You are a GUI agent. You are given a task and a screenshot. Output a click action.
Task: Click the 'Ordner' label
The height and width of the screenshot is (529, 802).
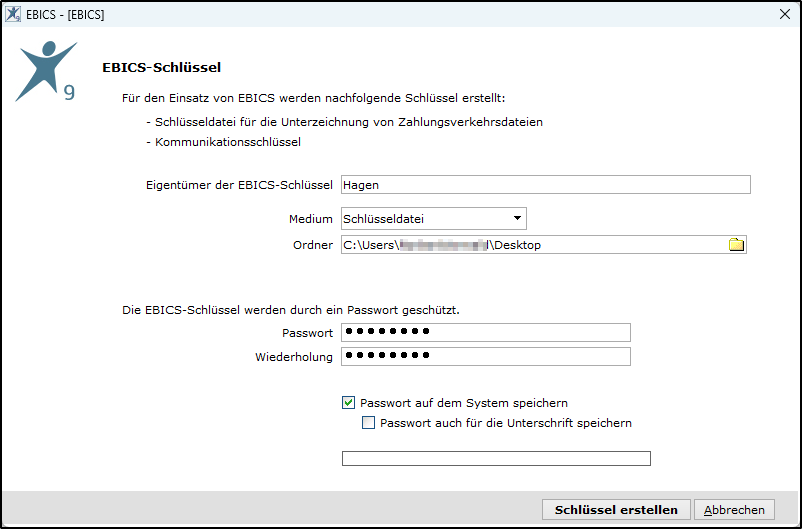tap(313, 245)
